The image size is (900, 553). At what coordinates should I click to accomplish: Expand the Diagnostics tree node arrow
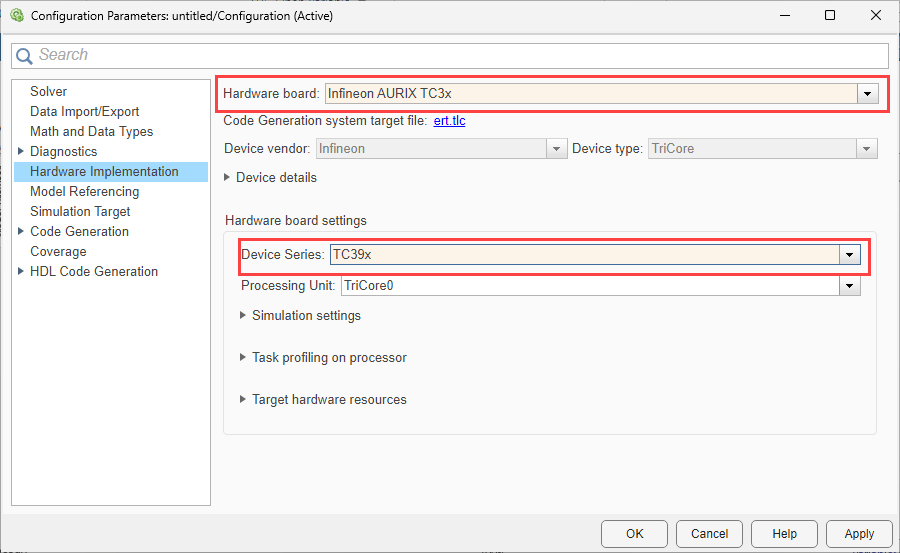pos(21,151)
